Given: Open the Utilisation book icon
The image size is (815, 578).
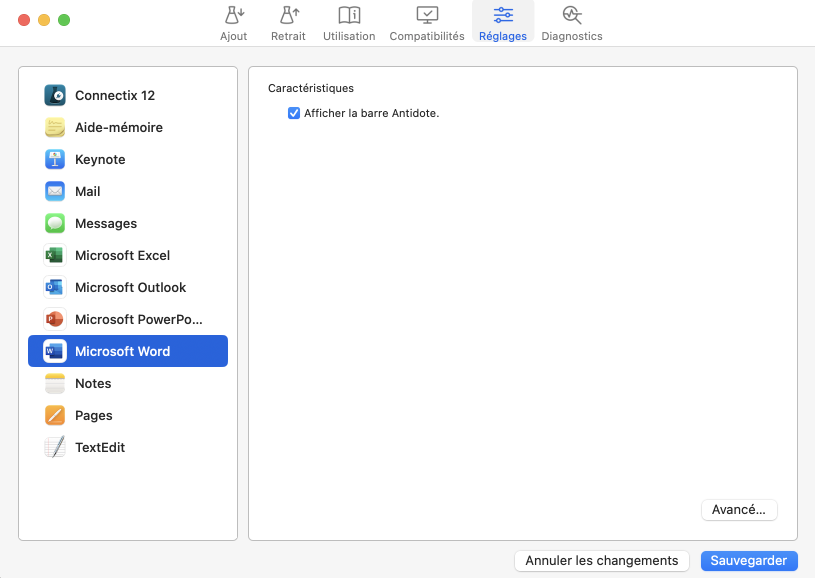Looking at the screenshot, I should [349, 16].
